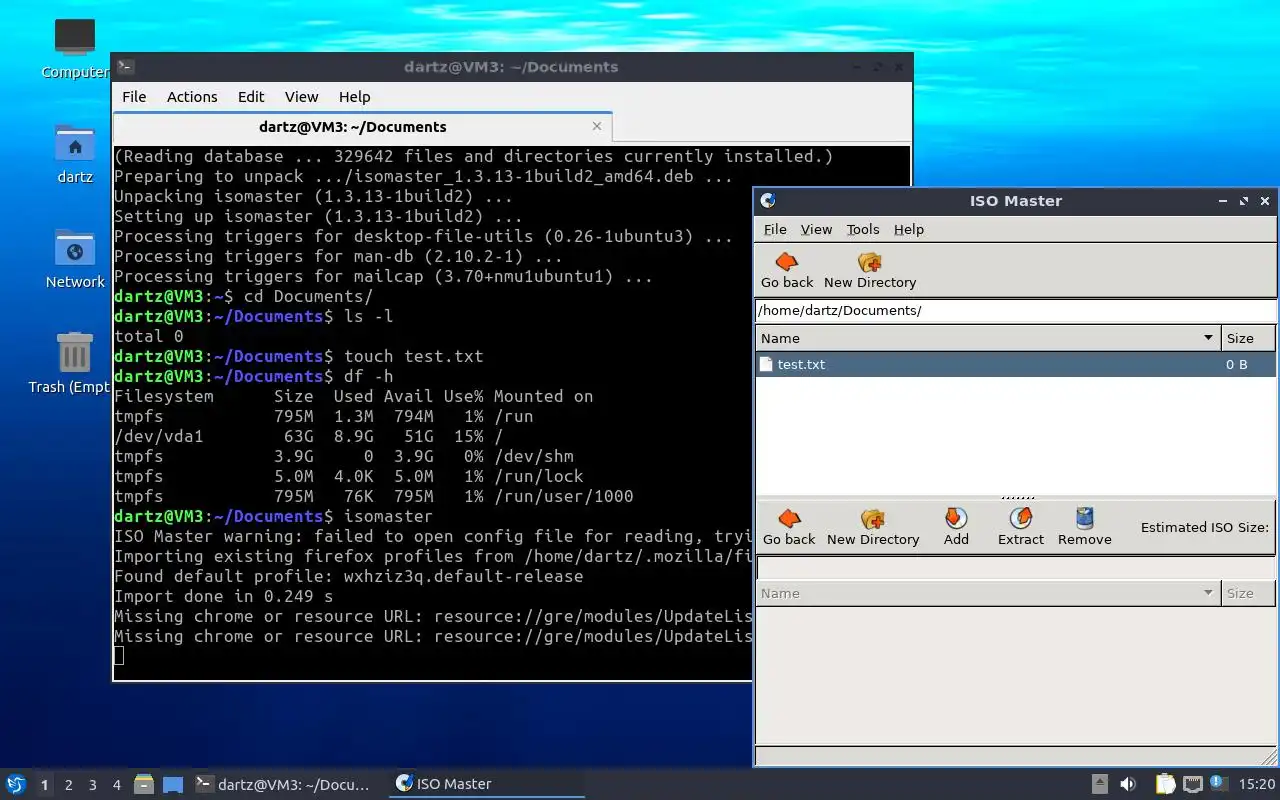
Task: Click the Remove icon in ISO Master
Action: pyautogui.click(x=1085, y=518)
